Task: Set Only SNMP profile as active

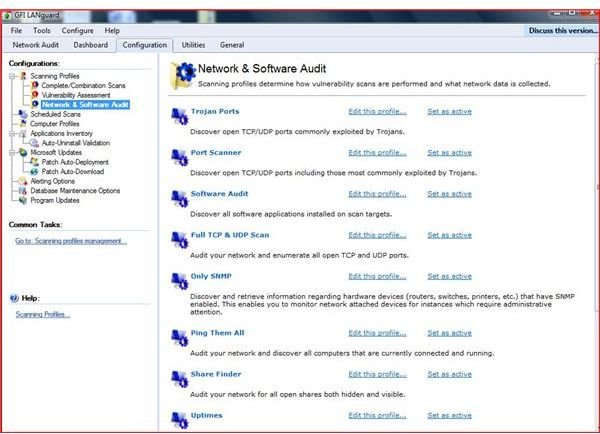Action: click(x=449, y=276)
